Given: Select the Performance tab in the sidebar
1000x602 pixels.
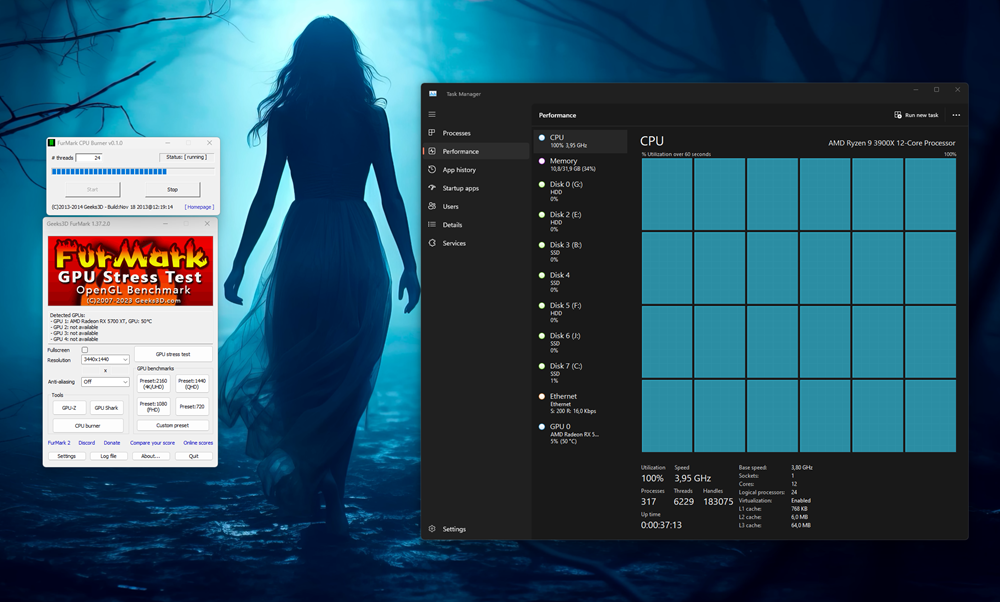Looking at the screenshot, I should click(x=476, y=151).
